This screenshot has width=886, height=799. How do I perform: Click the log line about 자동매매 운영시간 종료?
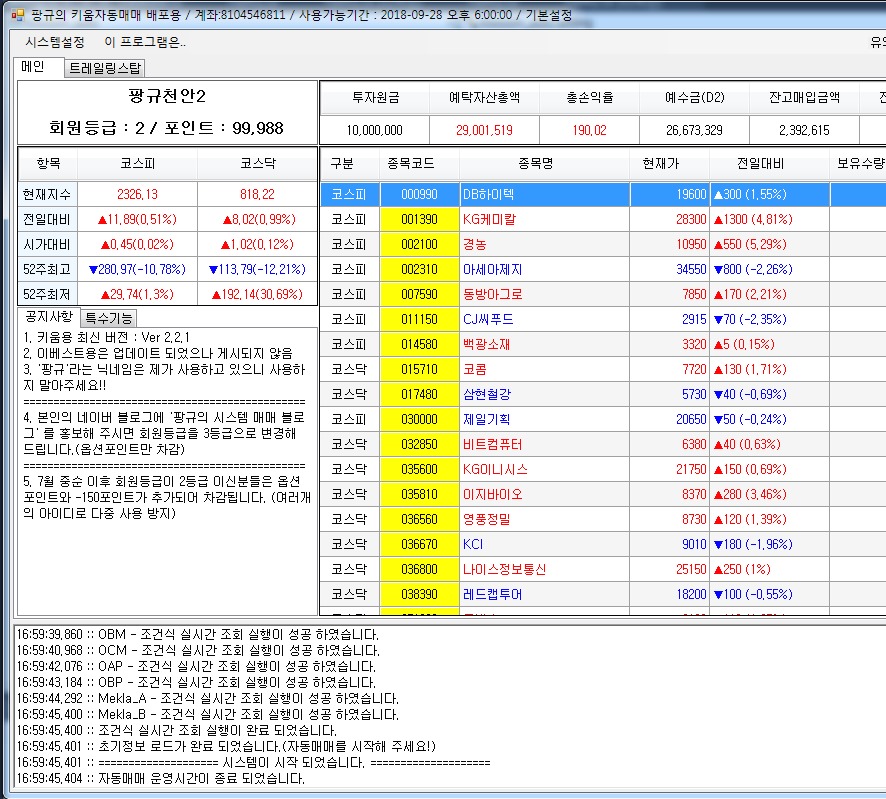pos(160,778)
